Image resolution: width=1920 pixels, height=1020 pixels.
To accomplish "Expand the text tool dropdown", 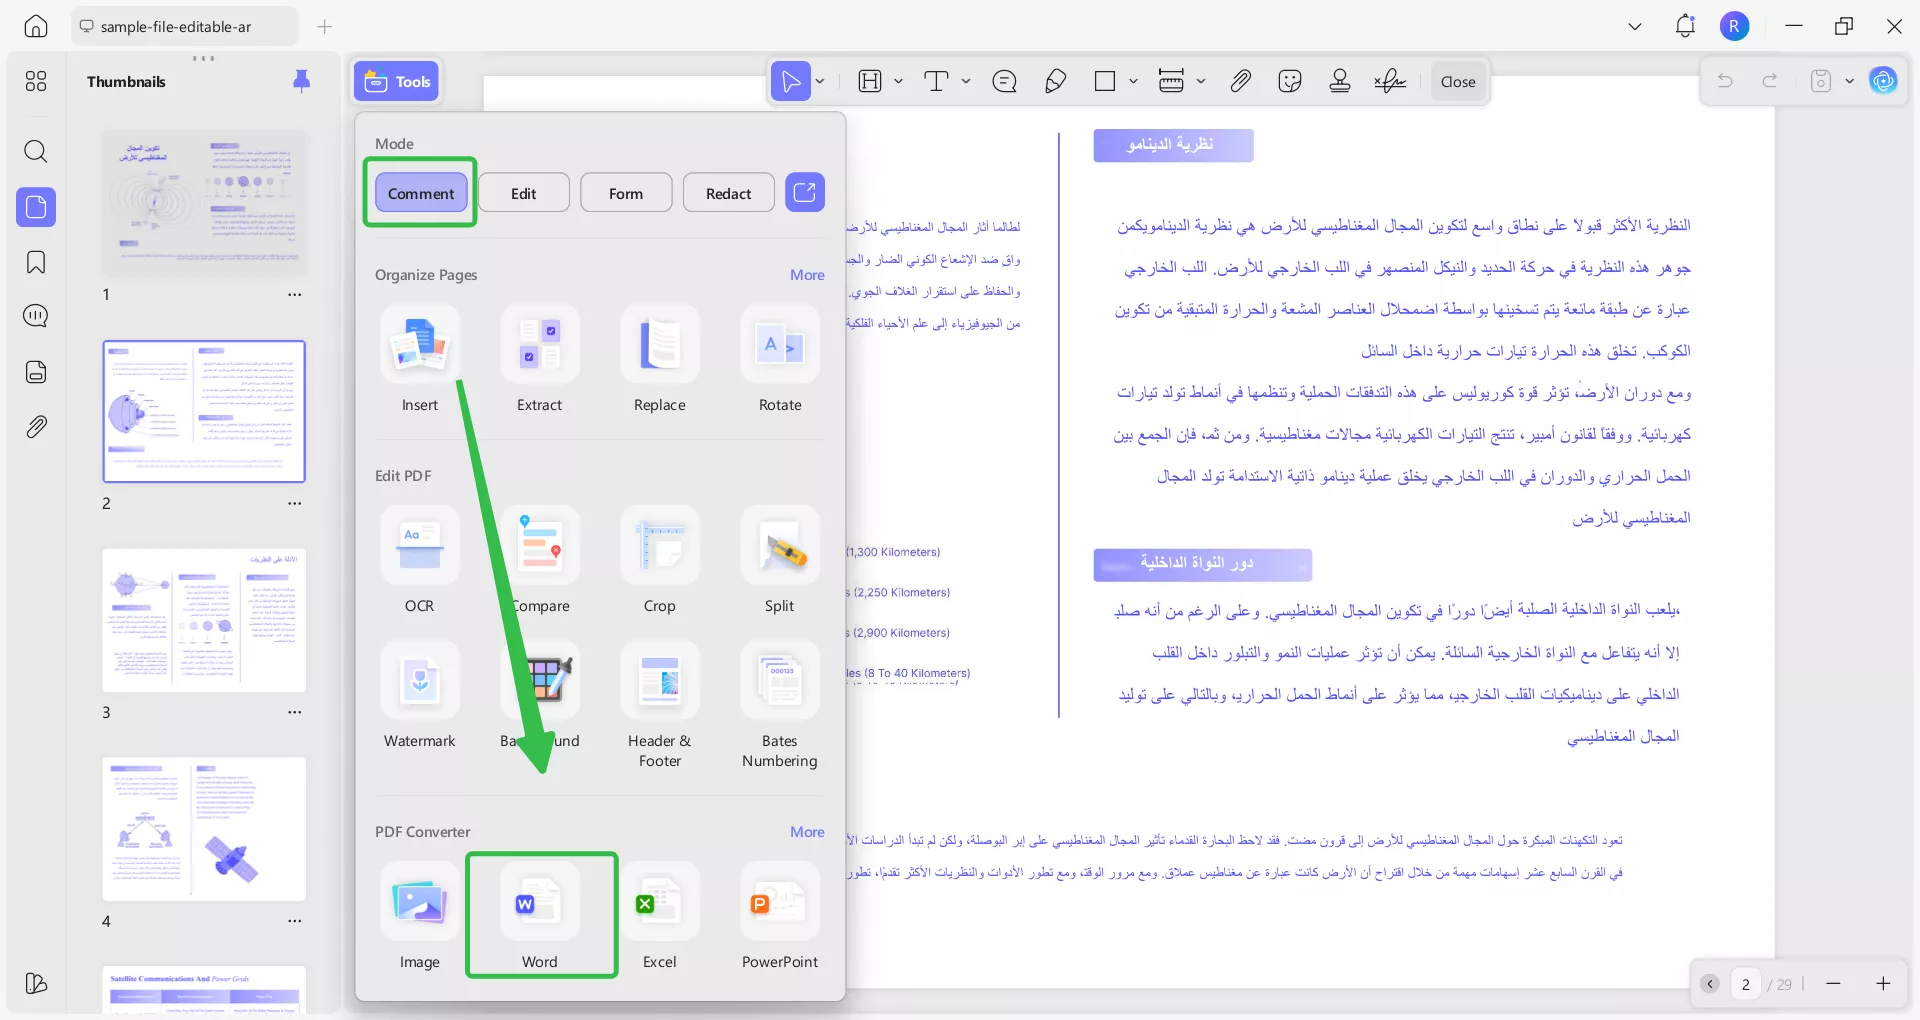I will click(966, 82).
